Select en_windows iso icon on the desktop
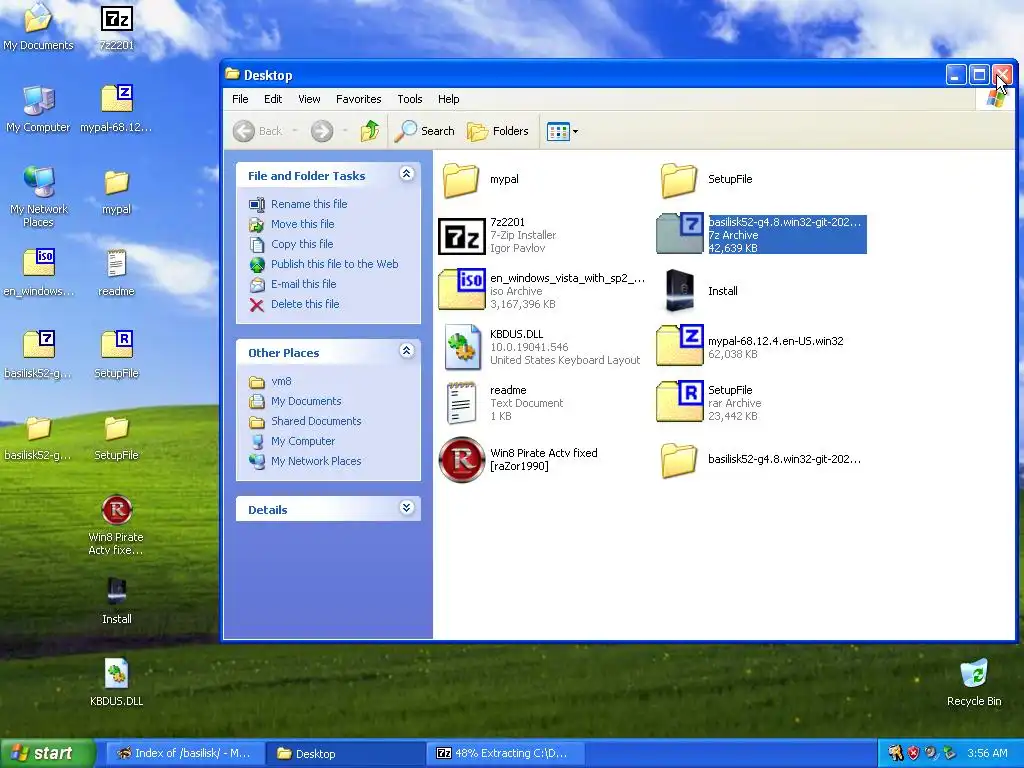Screen dimensions: 1024x768 [x=39, y=273]
